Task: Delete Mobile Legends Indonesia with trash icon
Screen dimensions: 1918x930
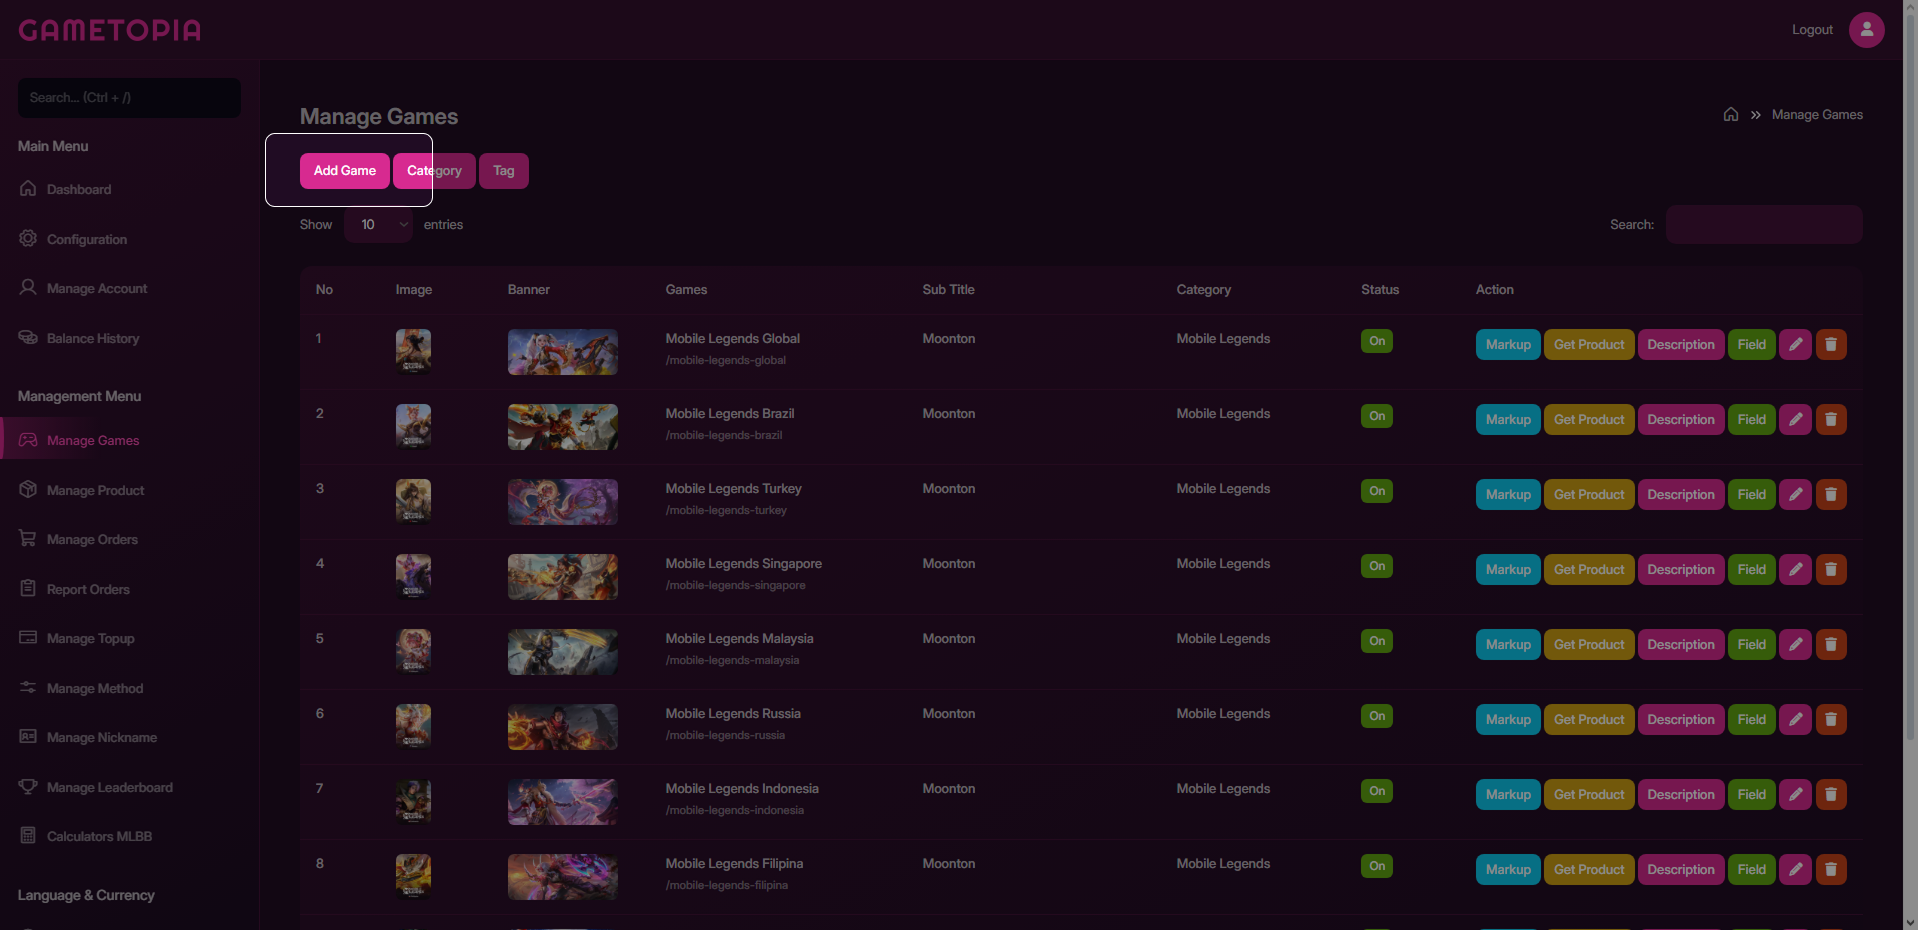Action: (1831, 795)
